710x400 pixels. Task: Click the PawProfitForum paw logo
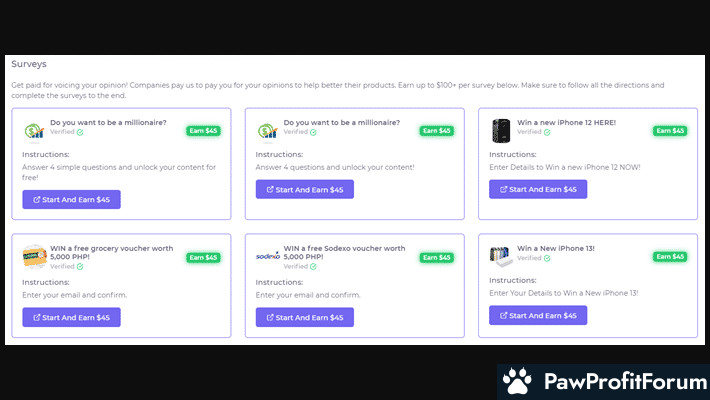coord(517,382)
